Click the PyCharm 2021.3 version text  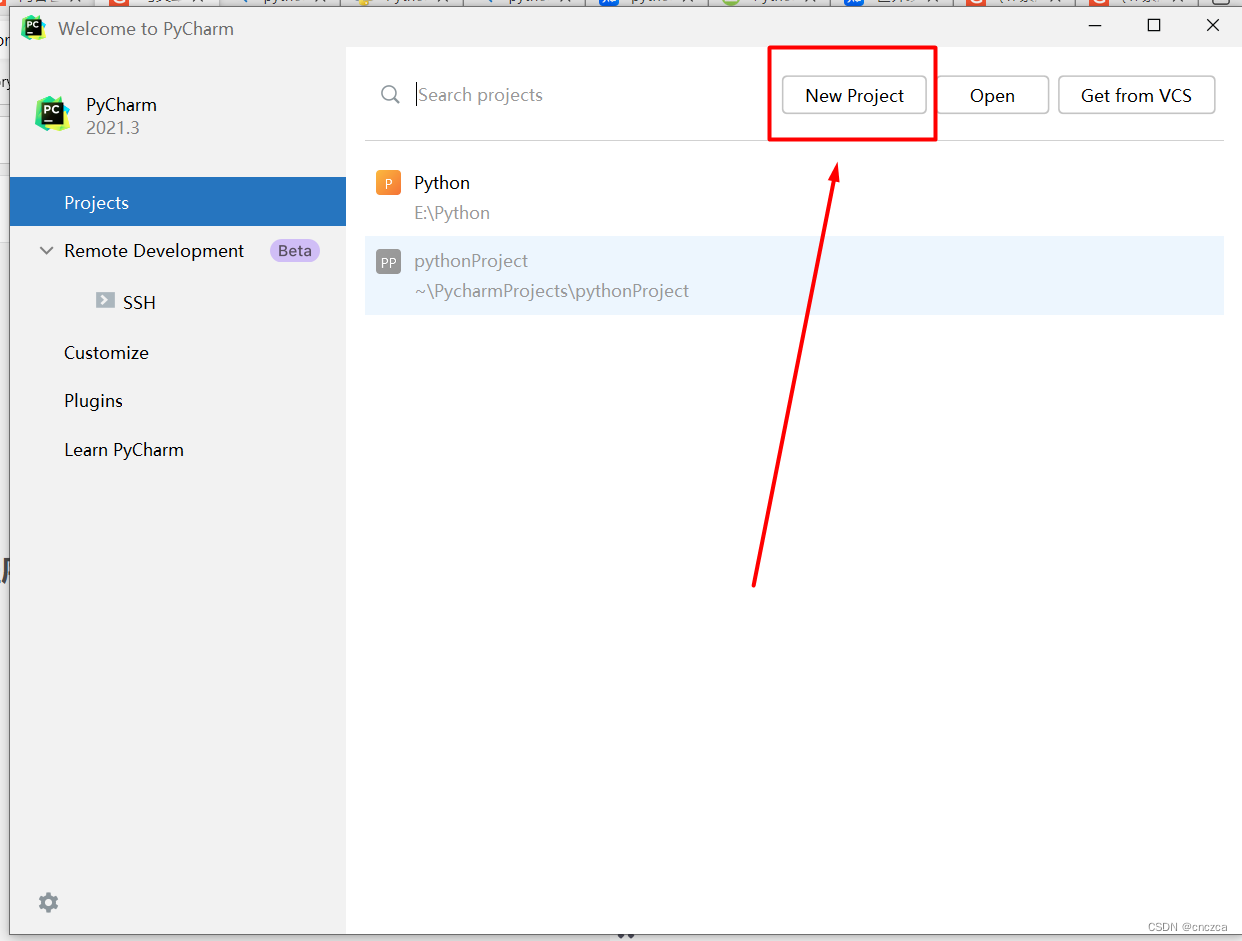point(113,128)
